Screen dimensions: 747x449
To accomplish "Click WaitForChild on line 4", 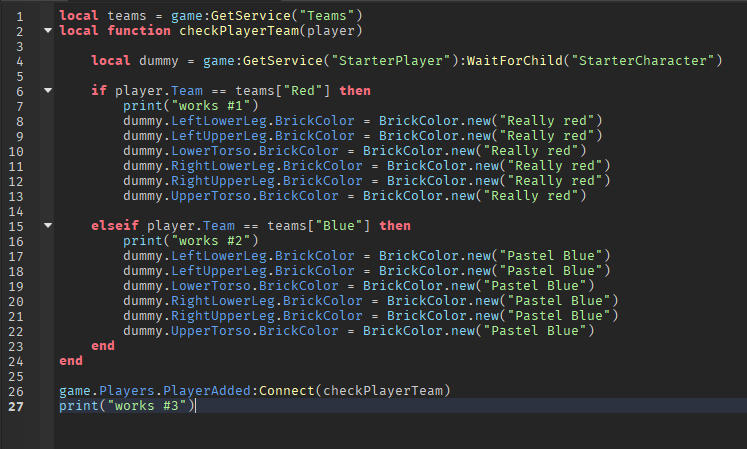I will point(515,61).
